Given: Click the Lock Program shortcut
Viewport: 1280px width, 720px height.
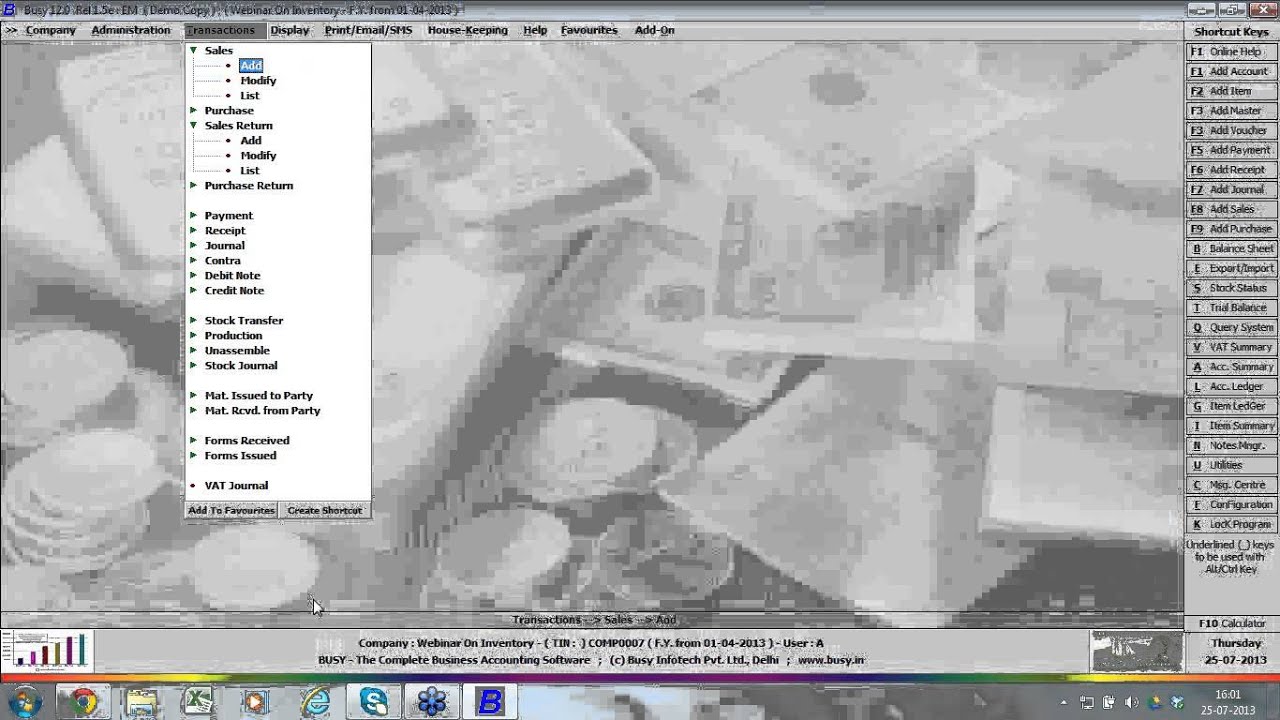Looking at the screenshot, I should (x=1231, y=524).
